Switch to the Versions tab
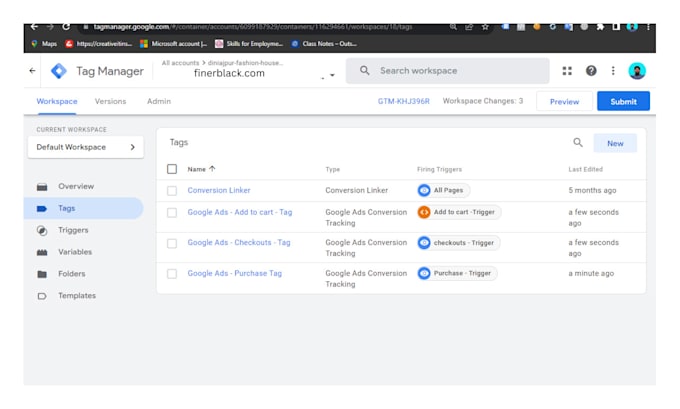This screenshot has width=680, height=409. (111, 101)
